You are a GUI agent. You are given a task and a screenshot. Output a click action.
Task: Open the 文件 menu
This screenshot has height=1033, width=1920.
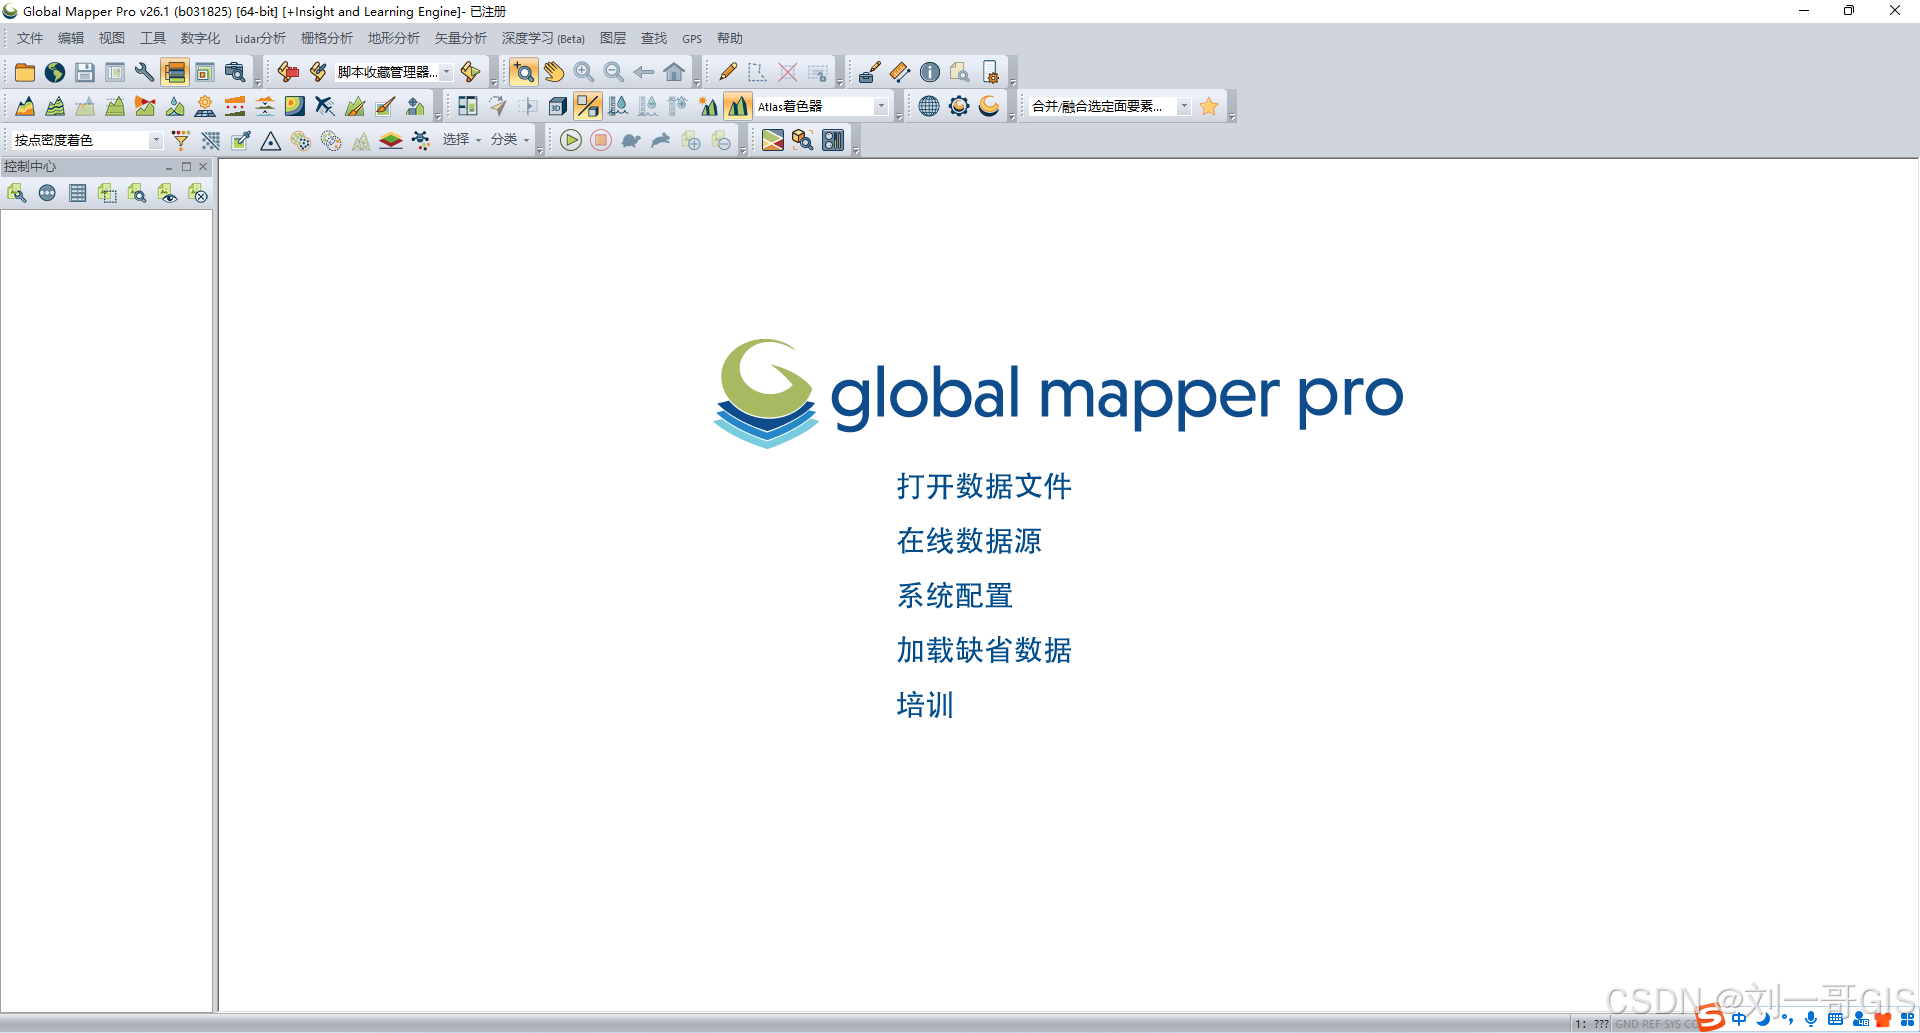(30, 38)
